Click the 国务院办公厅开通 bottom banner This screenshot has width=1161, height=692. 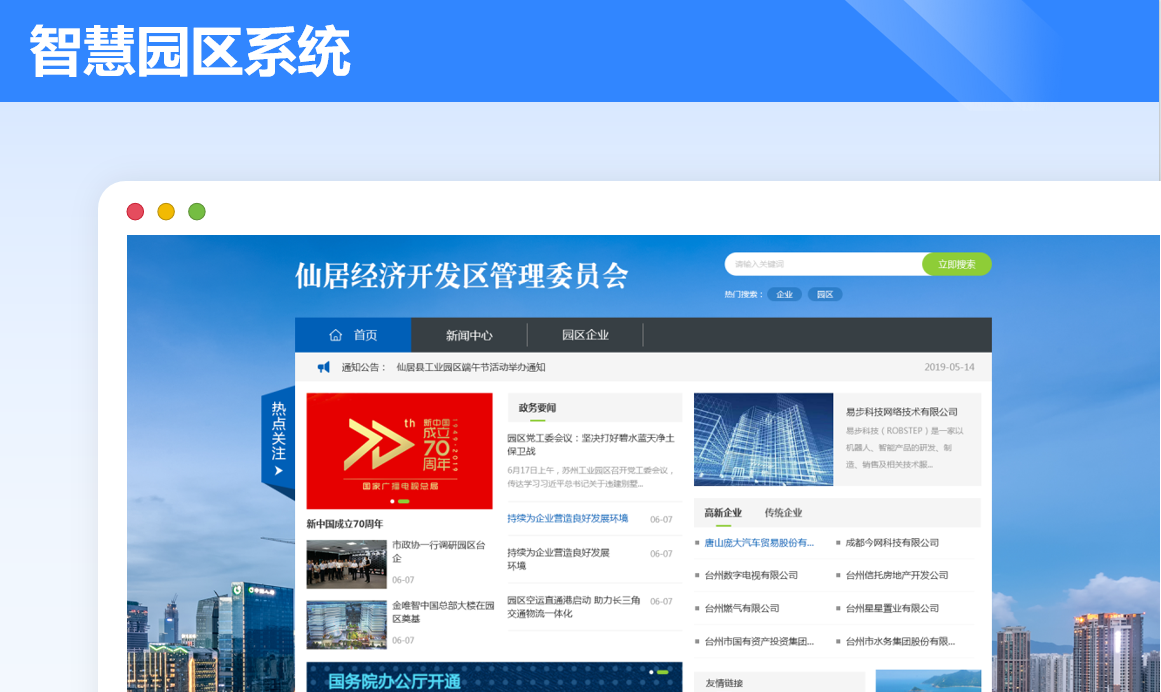coord(494,677)
